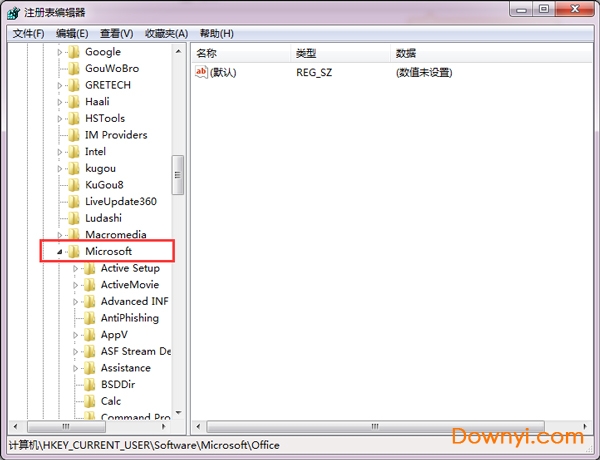Click the ActiveMovie folder icon
The width and height of the screenshot is (600, 460).
(x=90, y=285)
